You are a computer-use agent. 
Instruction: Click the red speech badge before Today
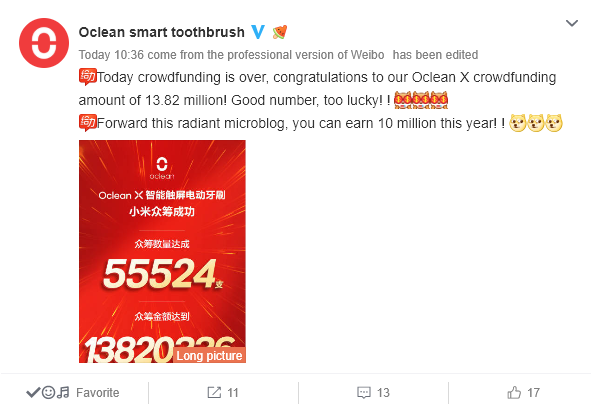pos(88,77)
